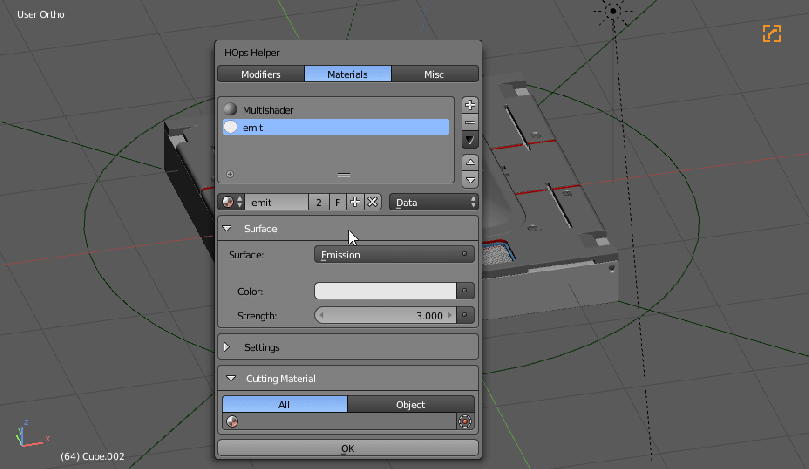The image size is (809, 469).
Task: Move material slot up in list
Action: click(470, 162)
